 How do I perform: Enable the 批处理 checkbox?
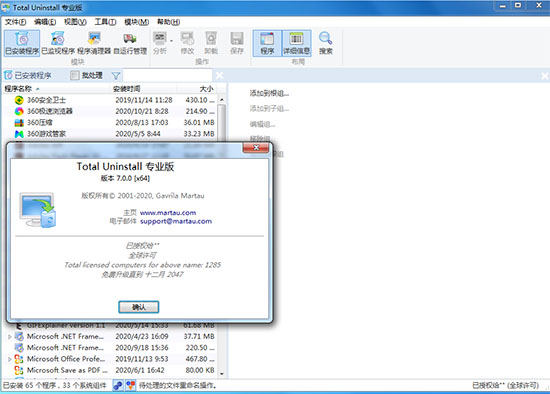(x=74, y=75)
